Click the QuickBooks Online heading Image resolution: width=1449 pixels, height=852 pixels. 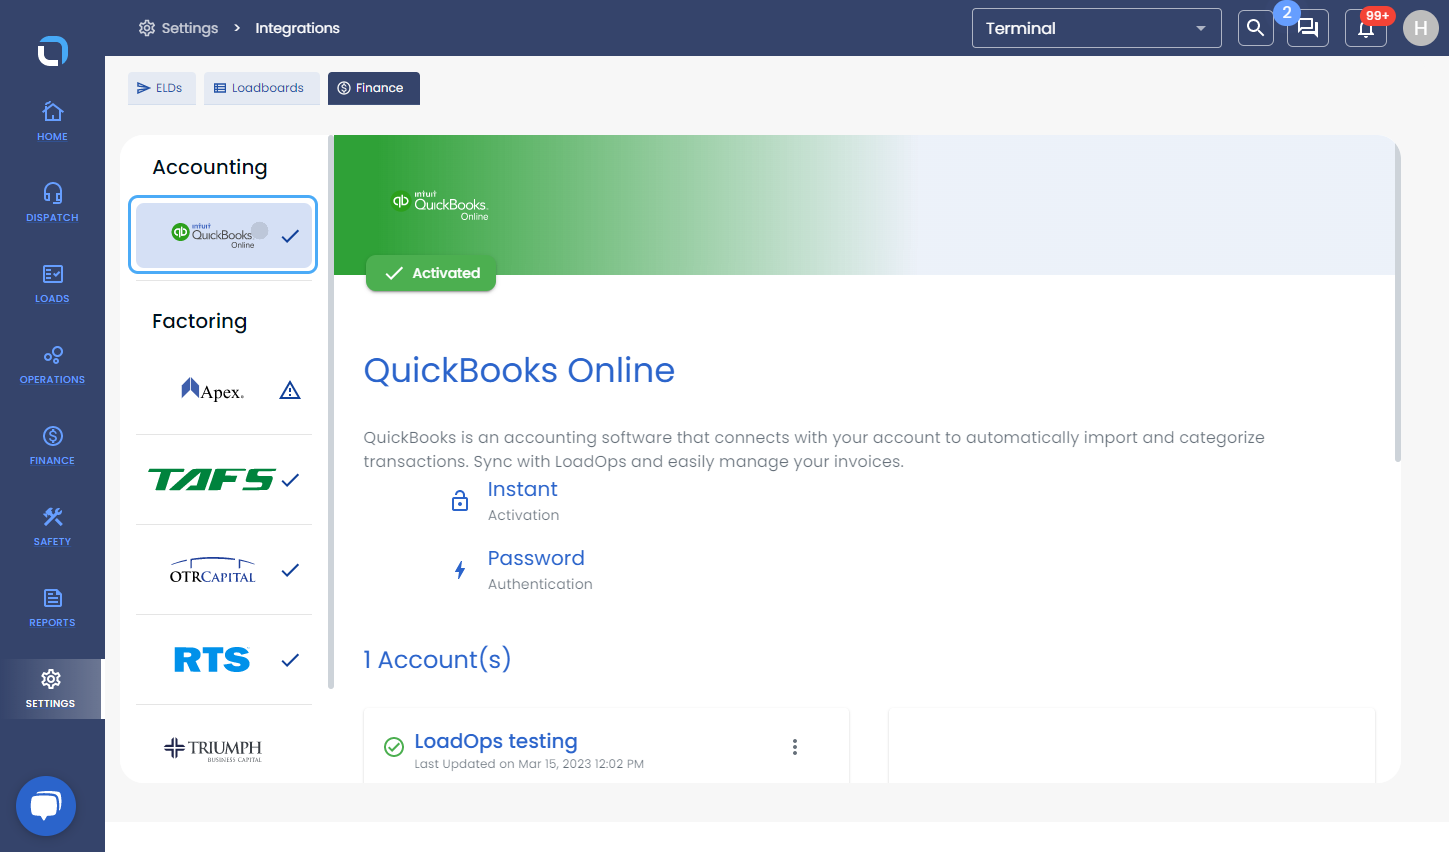[519, 370]
